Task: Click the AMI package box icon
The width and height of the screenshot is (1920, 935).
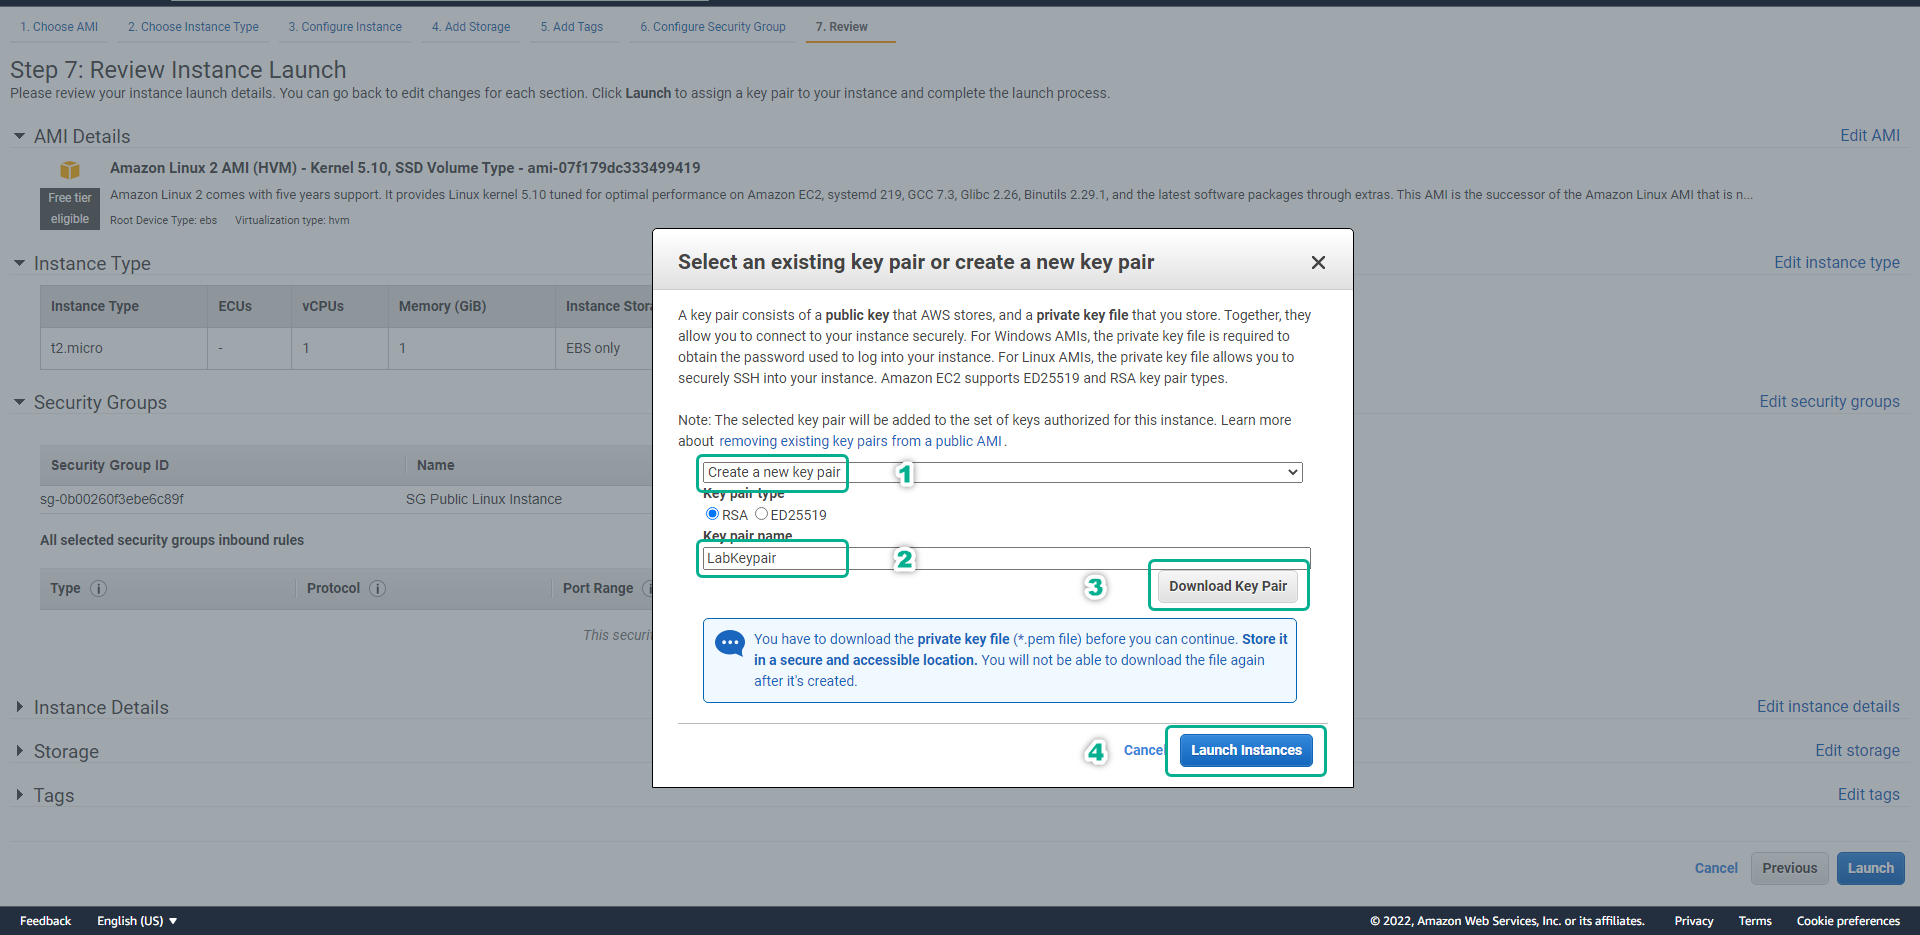Action: coord(70,169)
